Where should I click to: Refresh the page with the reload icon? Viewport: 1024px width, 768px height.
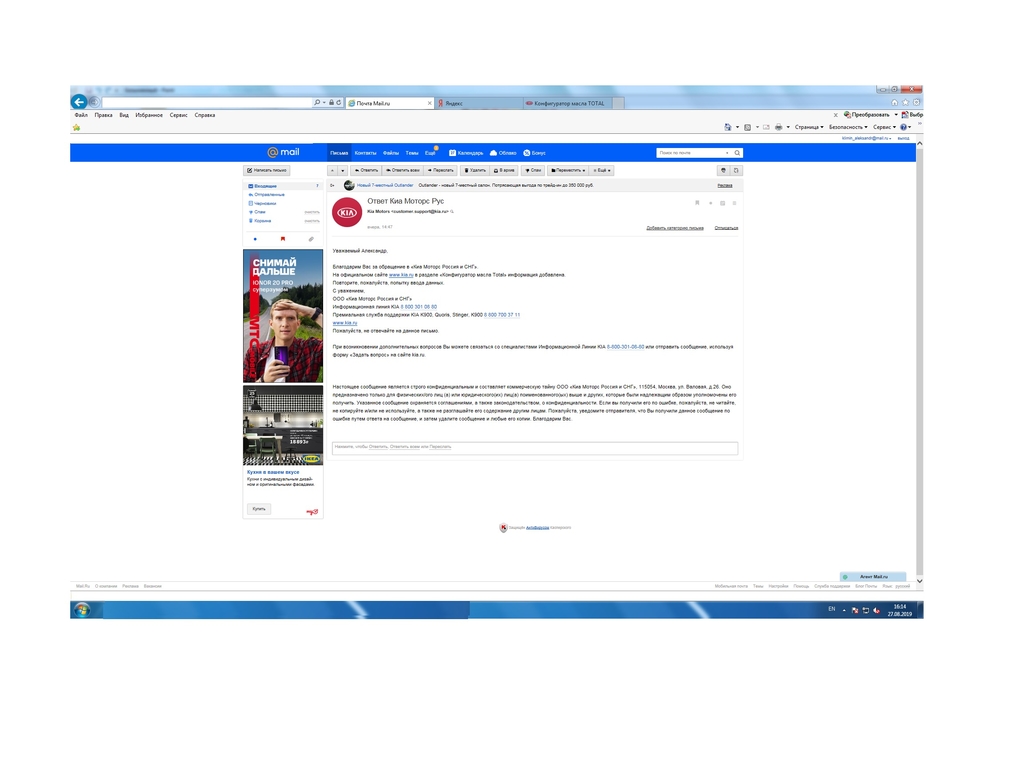(x=338, y=103)
